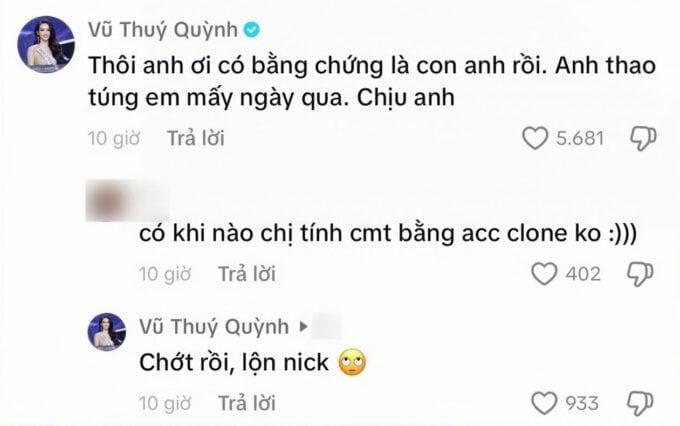Image resolution: width=680 pixels, height=426 pixels.
Task: Click the blue verified badge icon
Action: click(x=252, y=30)
